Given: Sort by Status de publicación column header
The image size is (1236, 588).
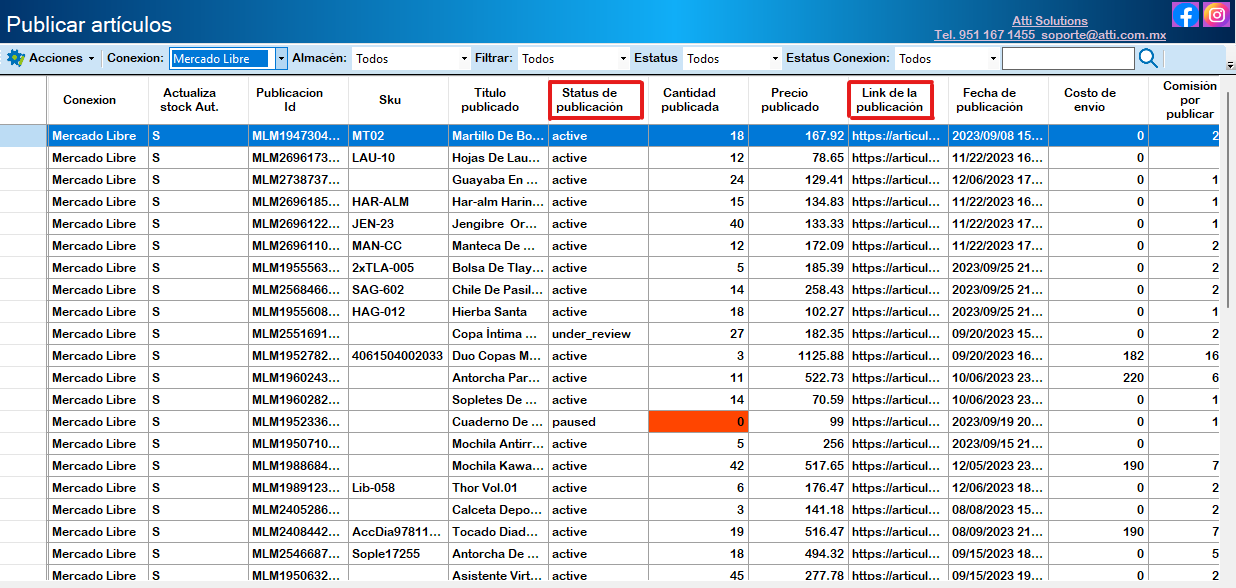Looking at the screenshot, I should (x=596, y=100).
